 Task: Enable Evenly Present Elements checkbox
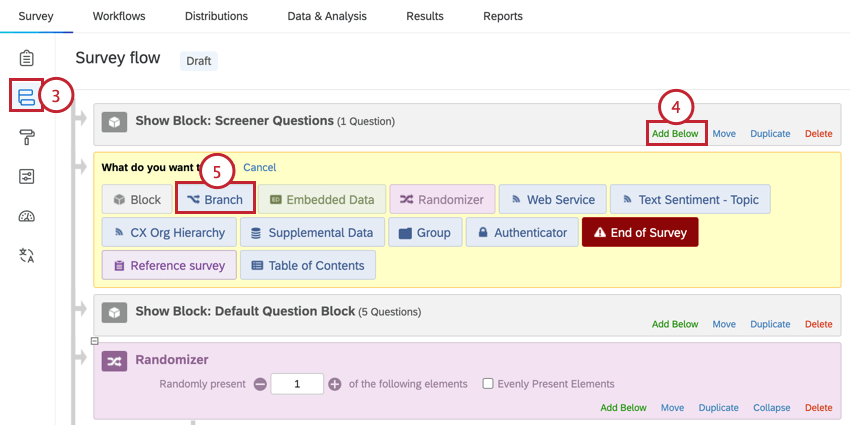[488, 384]
